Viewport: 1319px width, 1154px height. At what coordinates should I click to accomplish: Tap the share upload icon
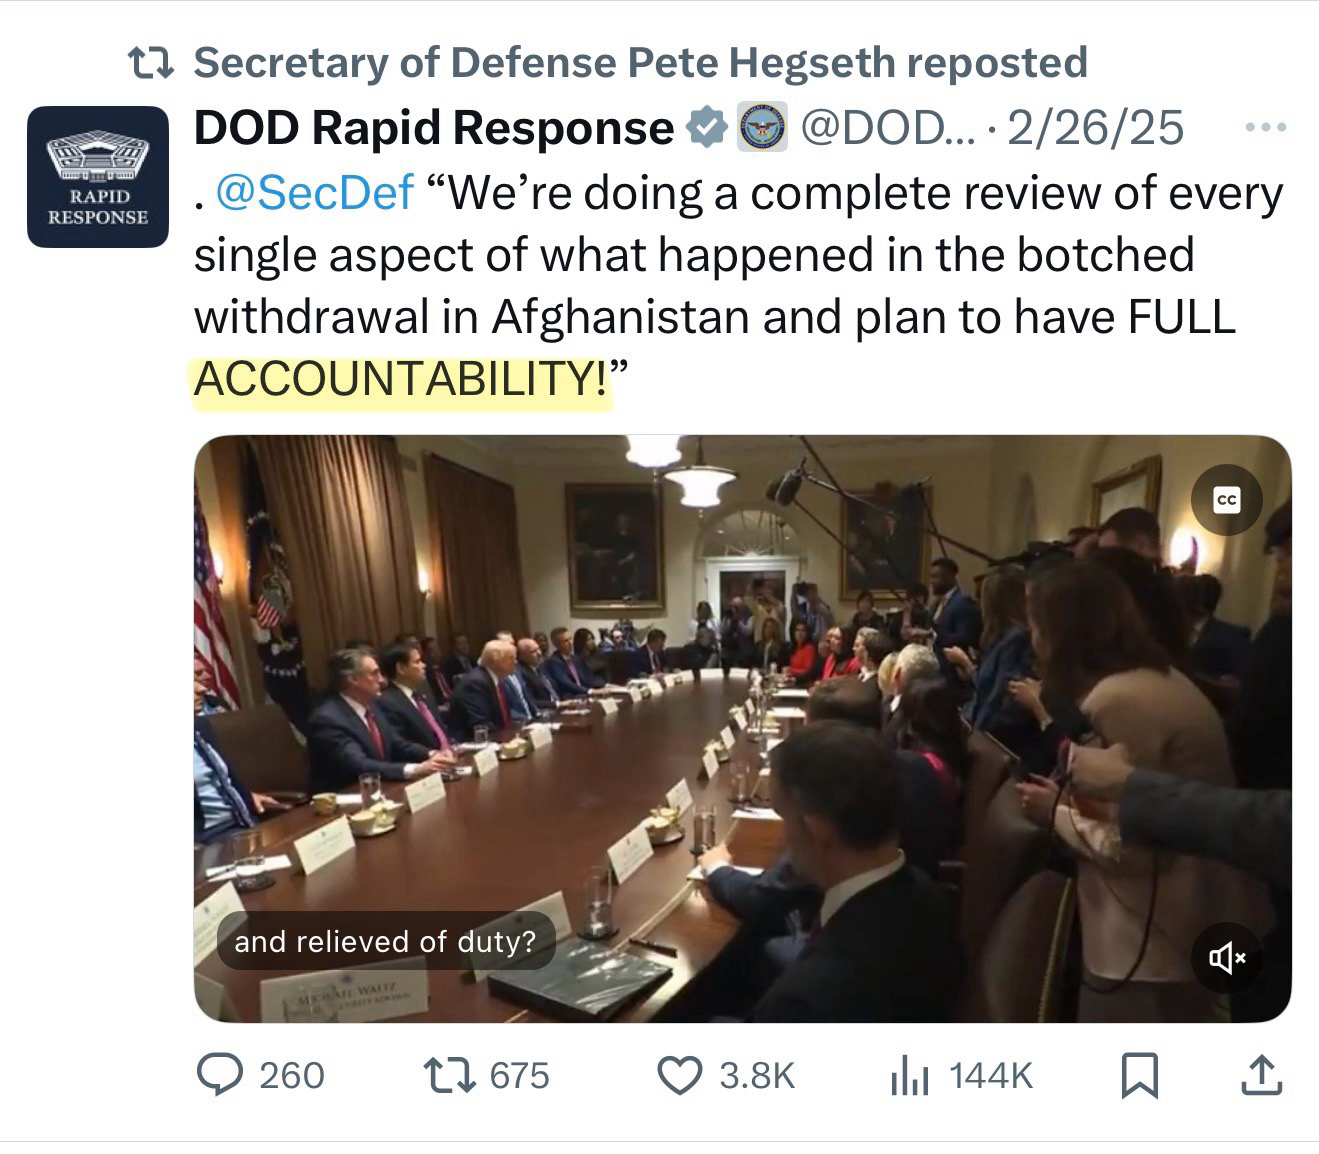tap(1261, 1075)
